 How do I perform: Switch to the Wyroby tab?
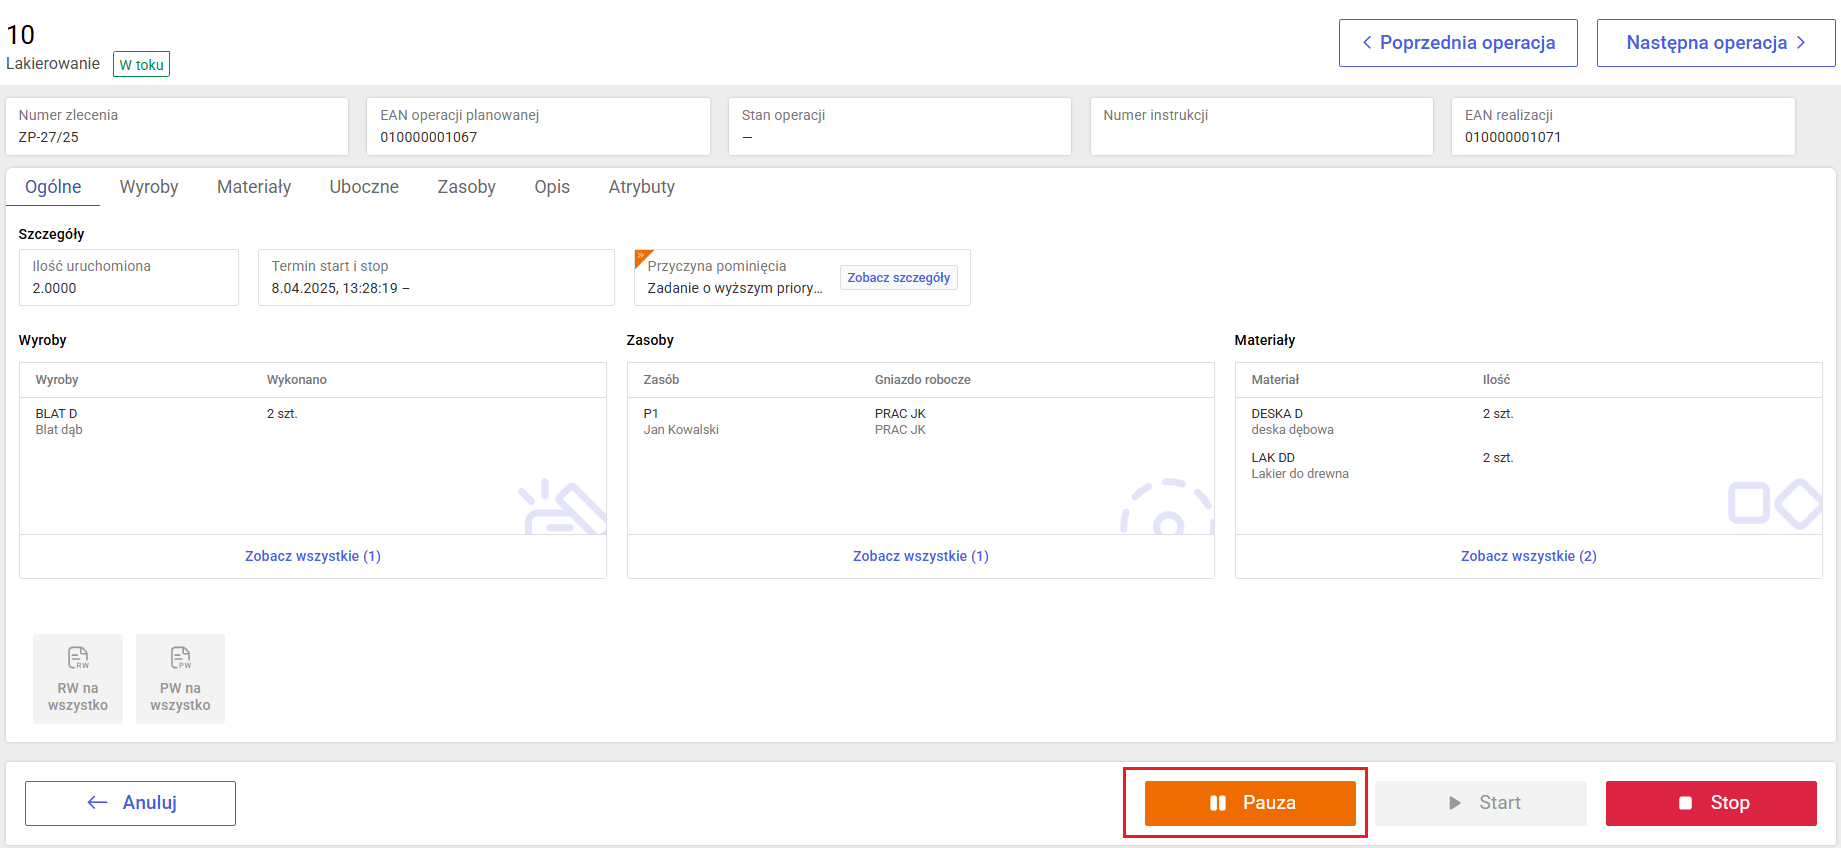pos(149,187)
